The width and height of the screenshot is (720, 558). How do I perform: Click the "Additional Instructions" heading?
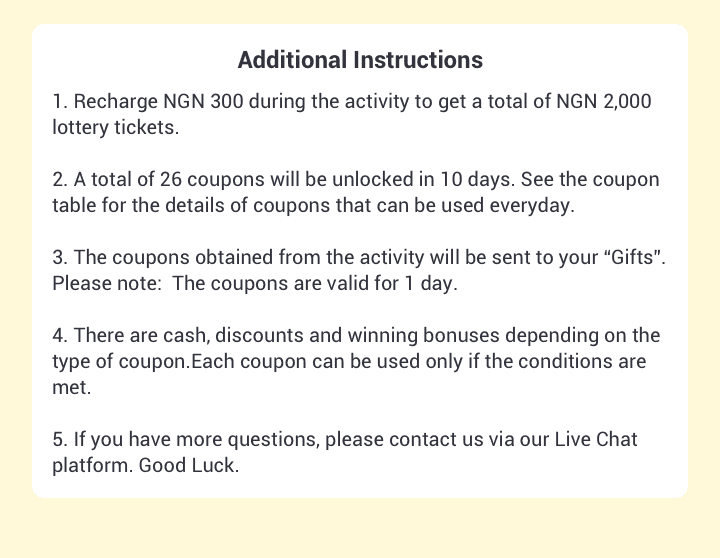360,60
